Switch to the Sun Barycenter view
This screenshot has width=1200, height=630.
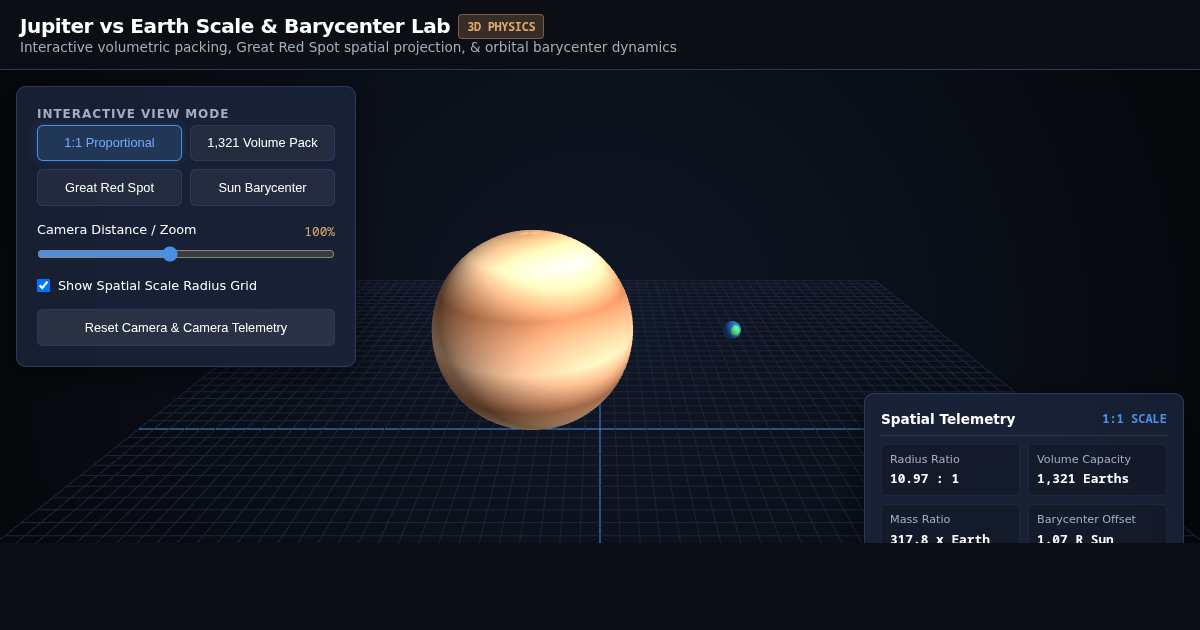pos(262,188)
